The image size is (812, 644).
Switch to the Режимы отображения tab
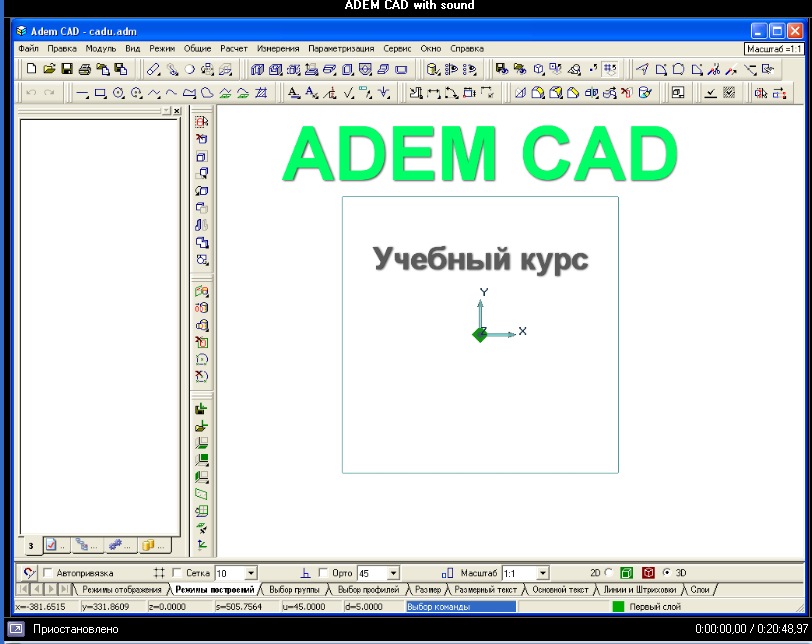[122, 590]
